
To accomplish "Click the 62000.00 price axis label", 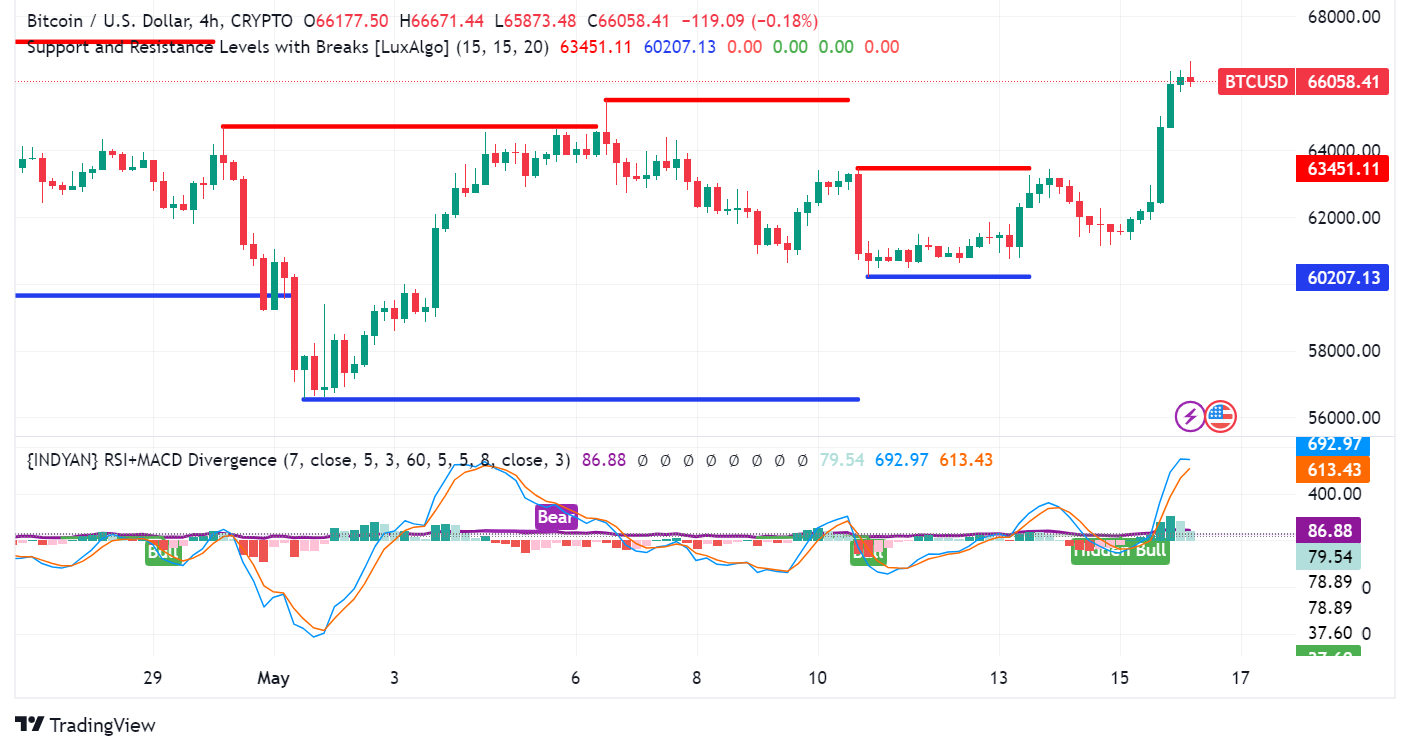I will [x=1344, y=218].
